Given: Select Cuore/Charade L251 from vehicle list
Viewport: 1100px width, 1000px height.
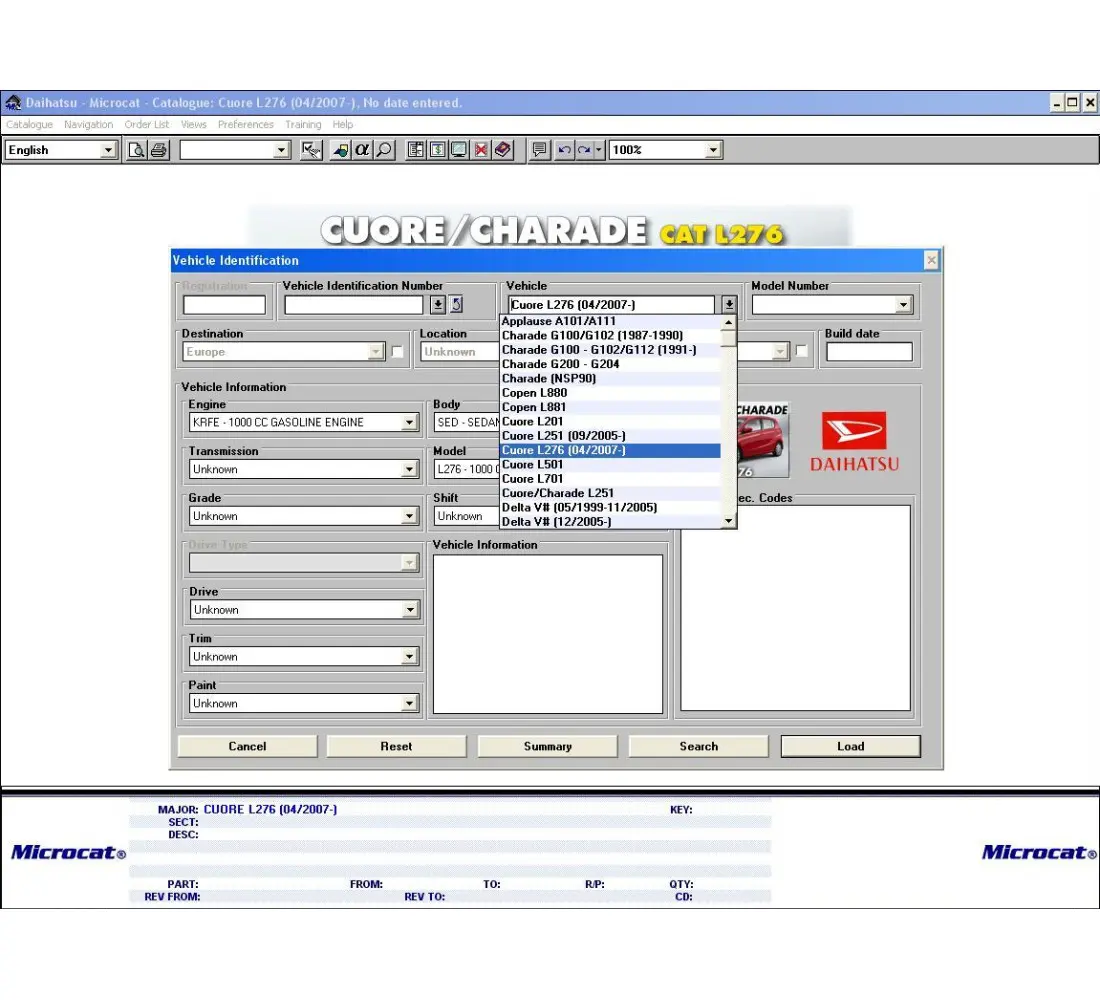Looking at the screenshot, I should coord(610,493).
